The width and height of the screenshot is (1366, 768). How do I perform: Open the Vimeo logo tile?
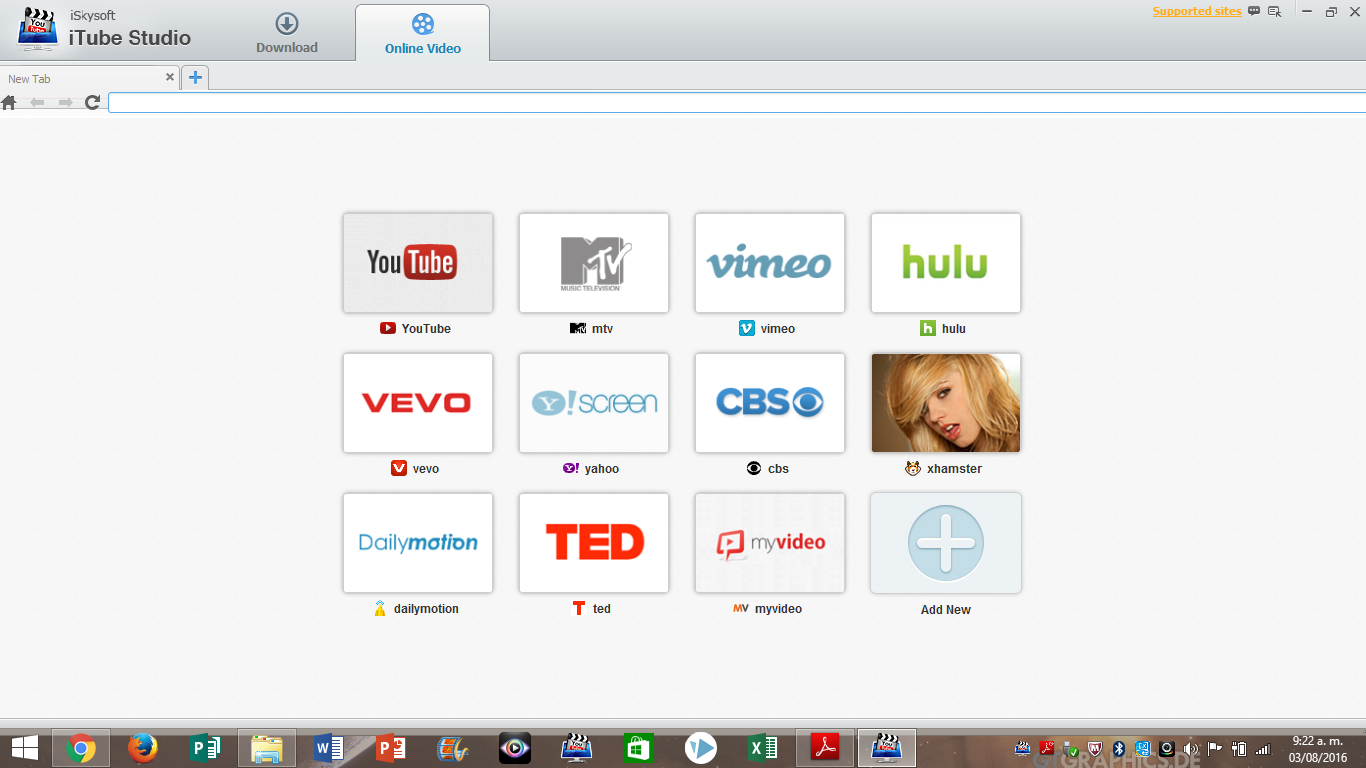coord(770,263)
